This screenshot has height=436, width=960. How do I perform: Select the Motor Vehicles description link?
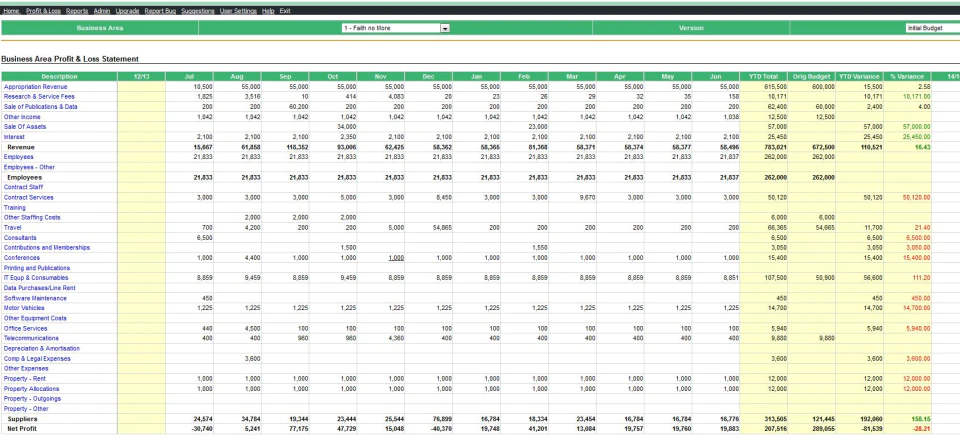click(24, 308)
